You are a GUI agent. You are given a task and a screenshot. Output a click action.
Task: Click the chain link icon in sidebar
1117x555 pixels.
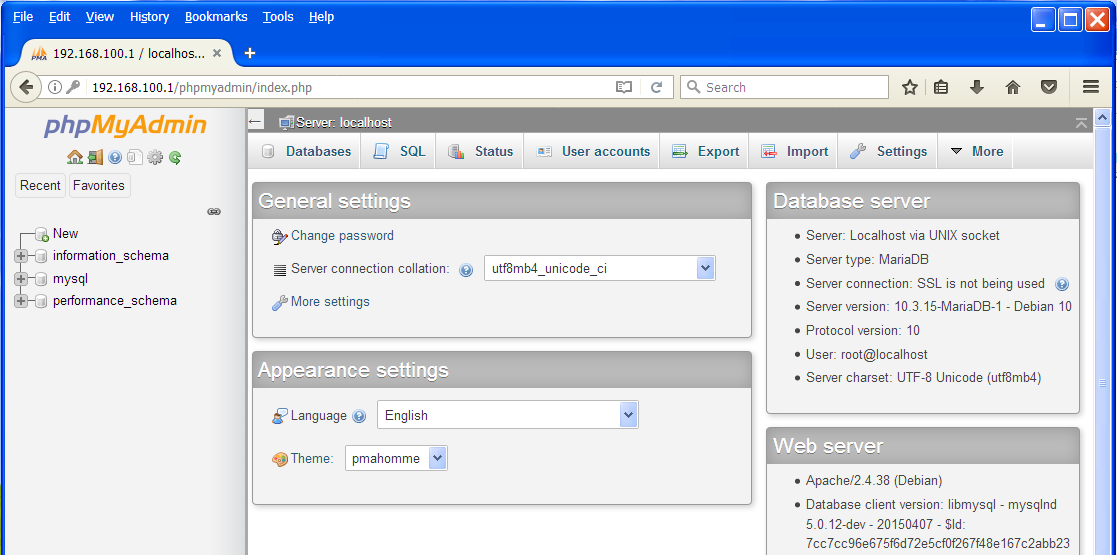coord(213,212)
